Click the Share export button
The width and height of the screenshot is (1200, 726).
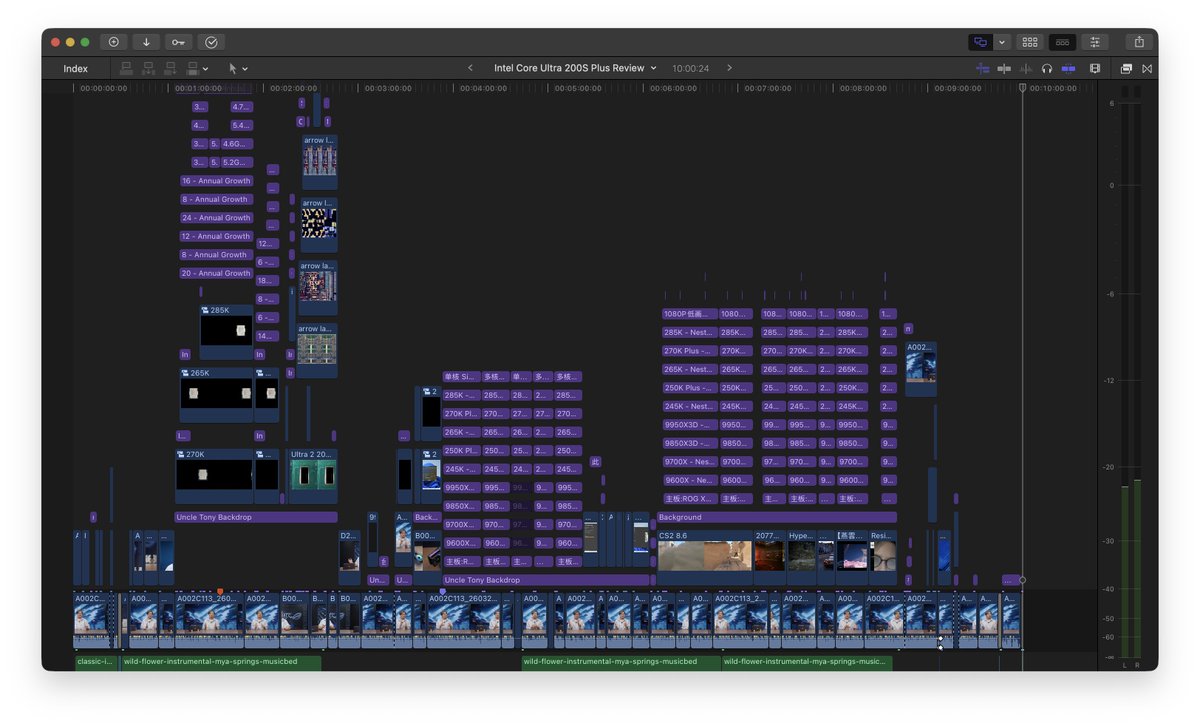[x=1139, y=42]
